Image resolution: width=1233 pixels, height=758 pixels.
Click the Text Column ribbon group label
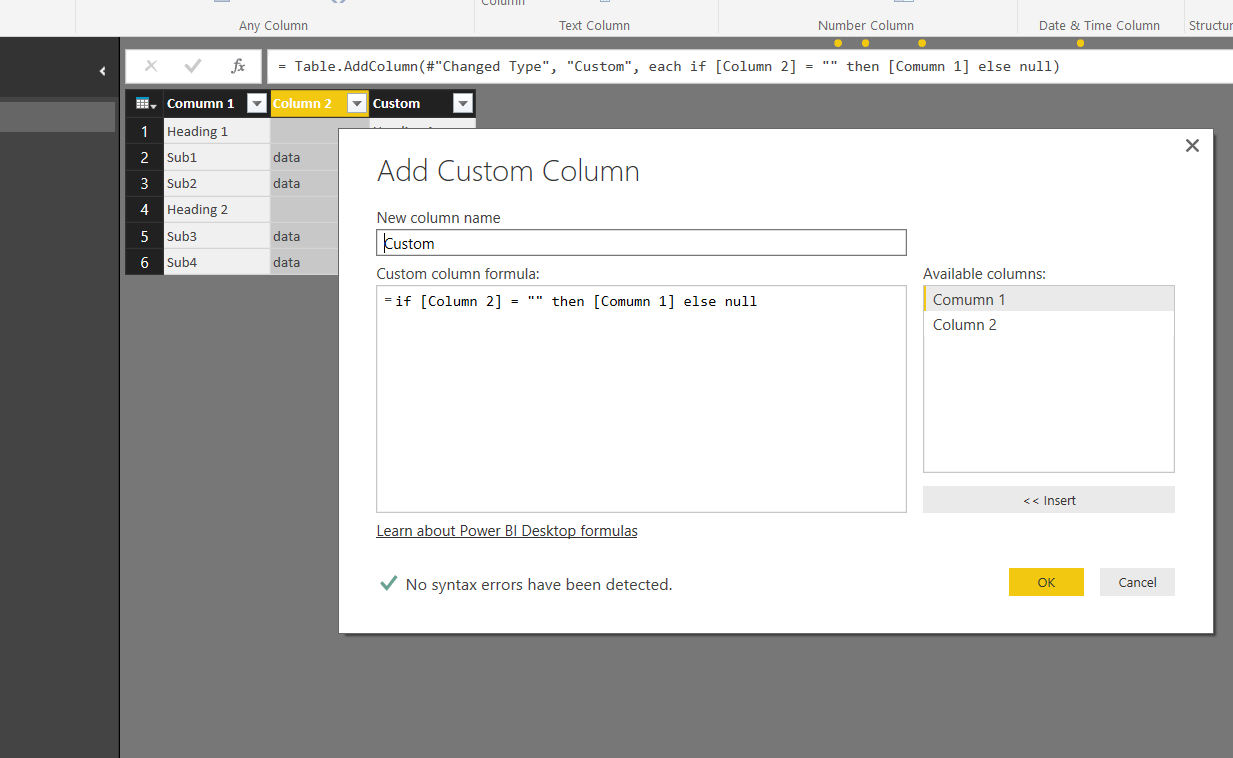594,25
